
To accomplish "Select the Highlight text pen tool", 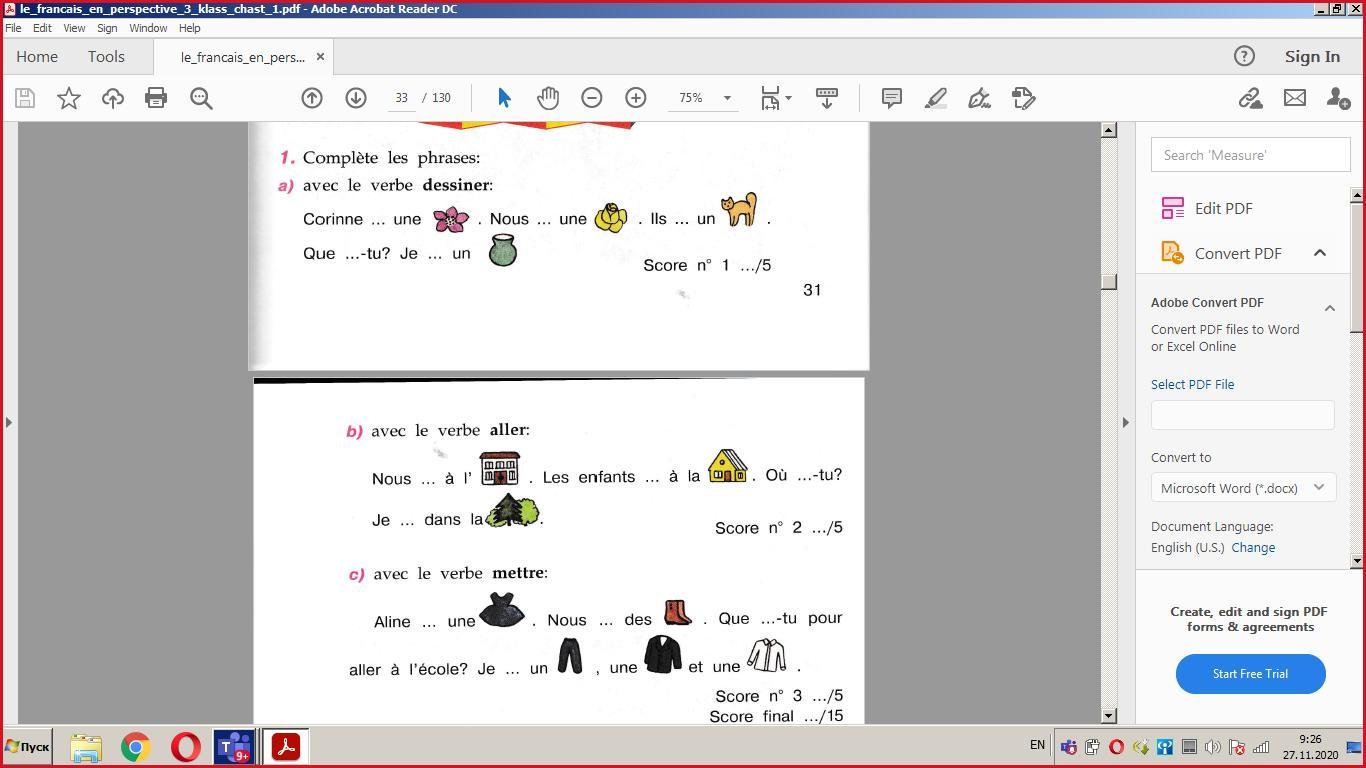I will click(936, 98).
